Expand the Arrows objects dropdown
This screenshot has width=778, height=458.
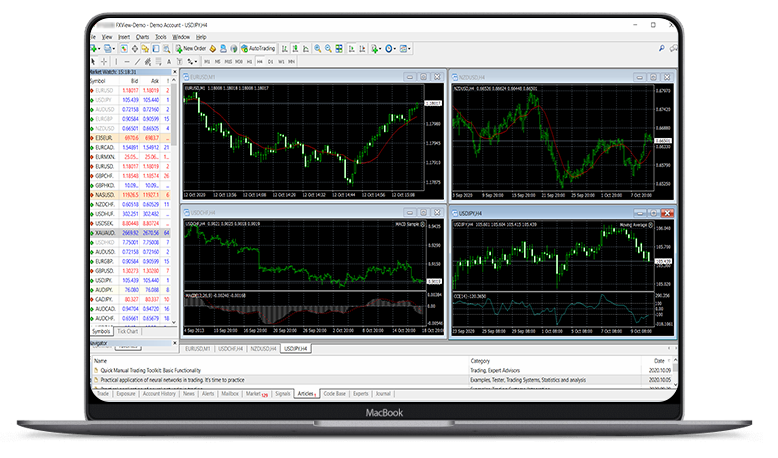[196, 62]
